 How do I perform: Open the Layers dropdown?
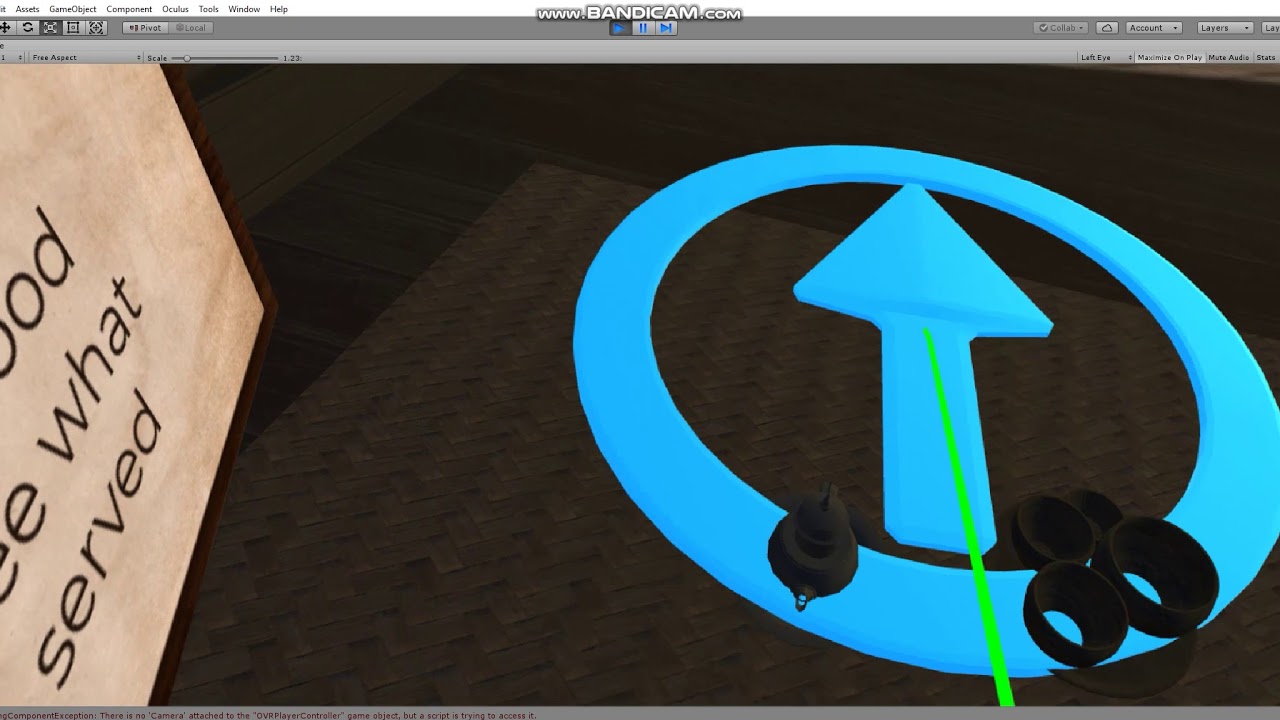click(1225, 28)
